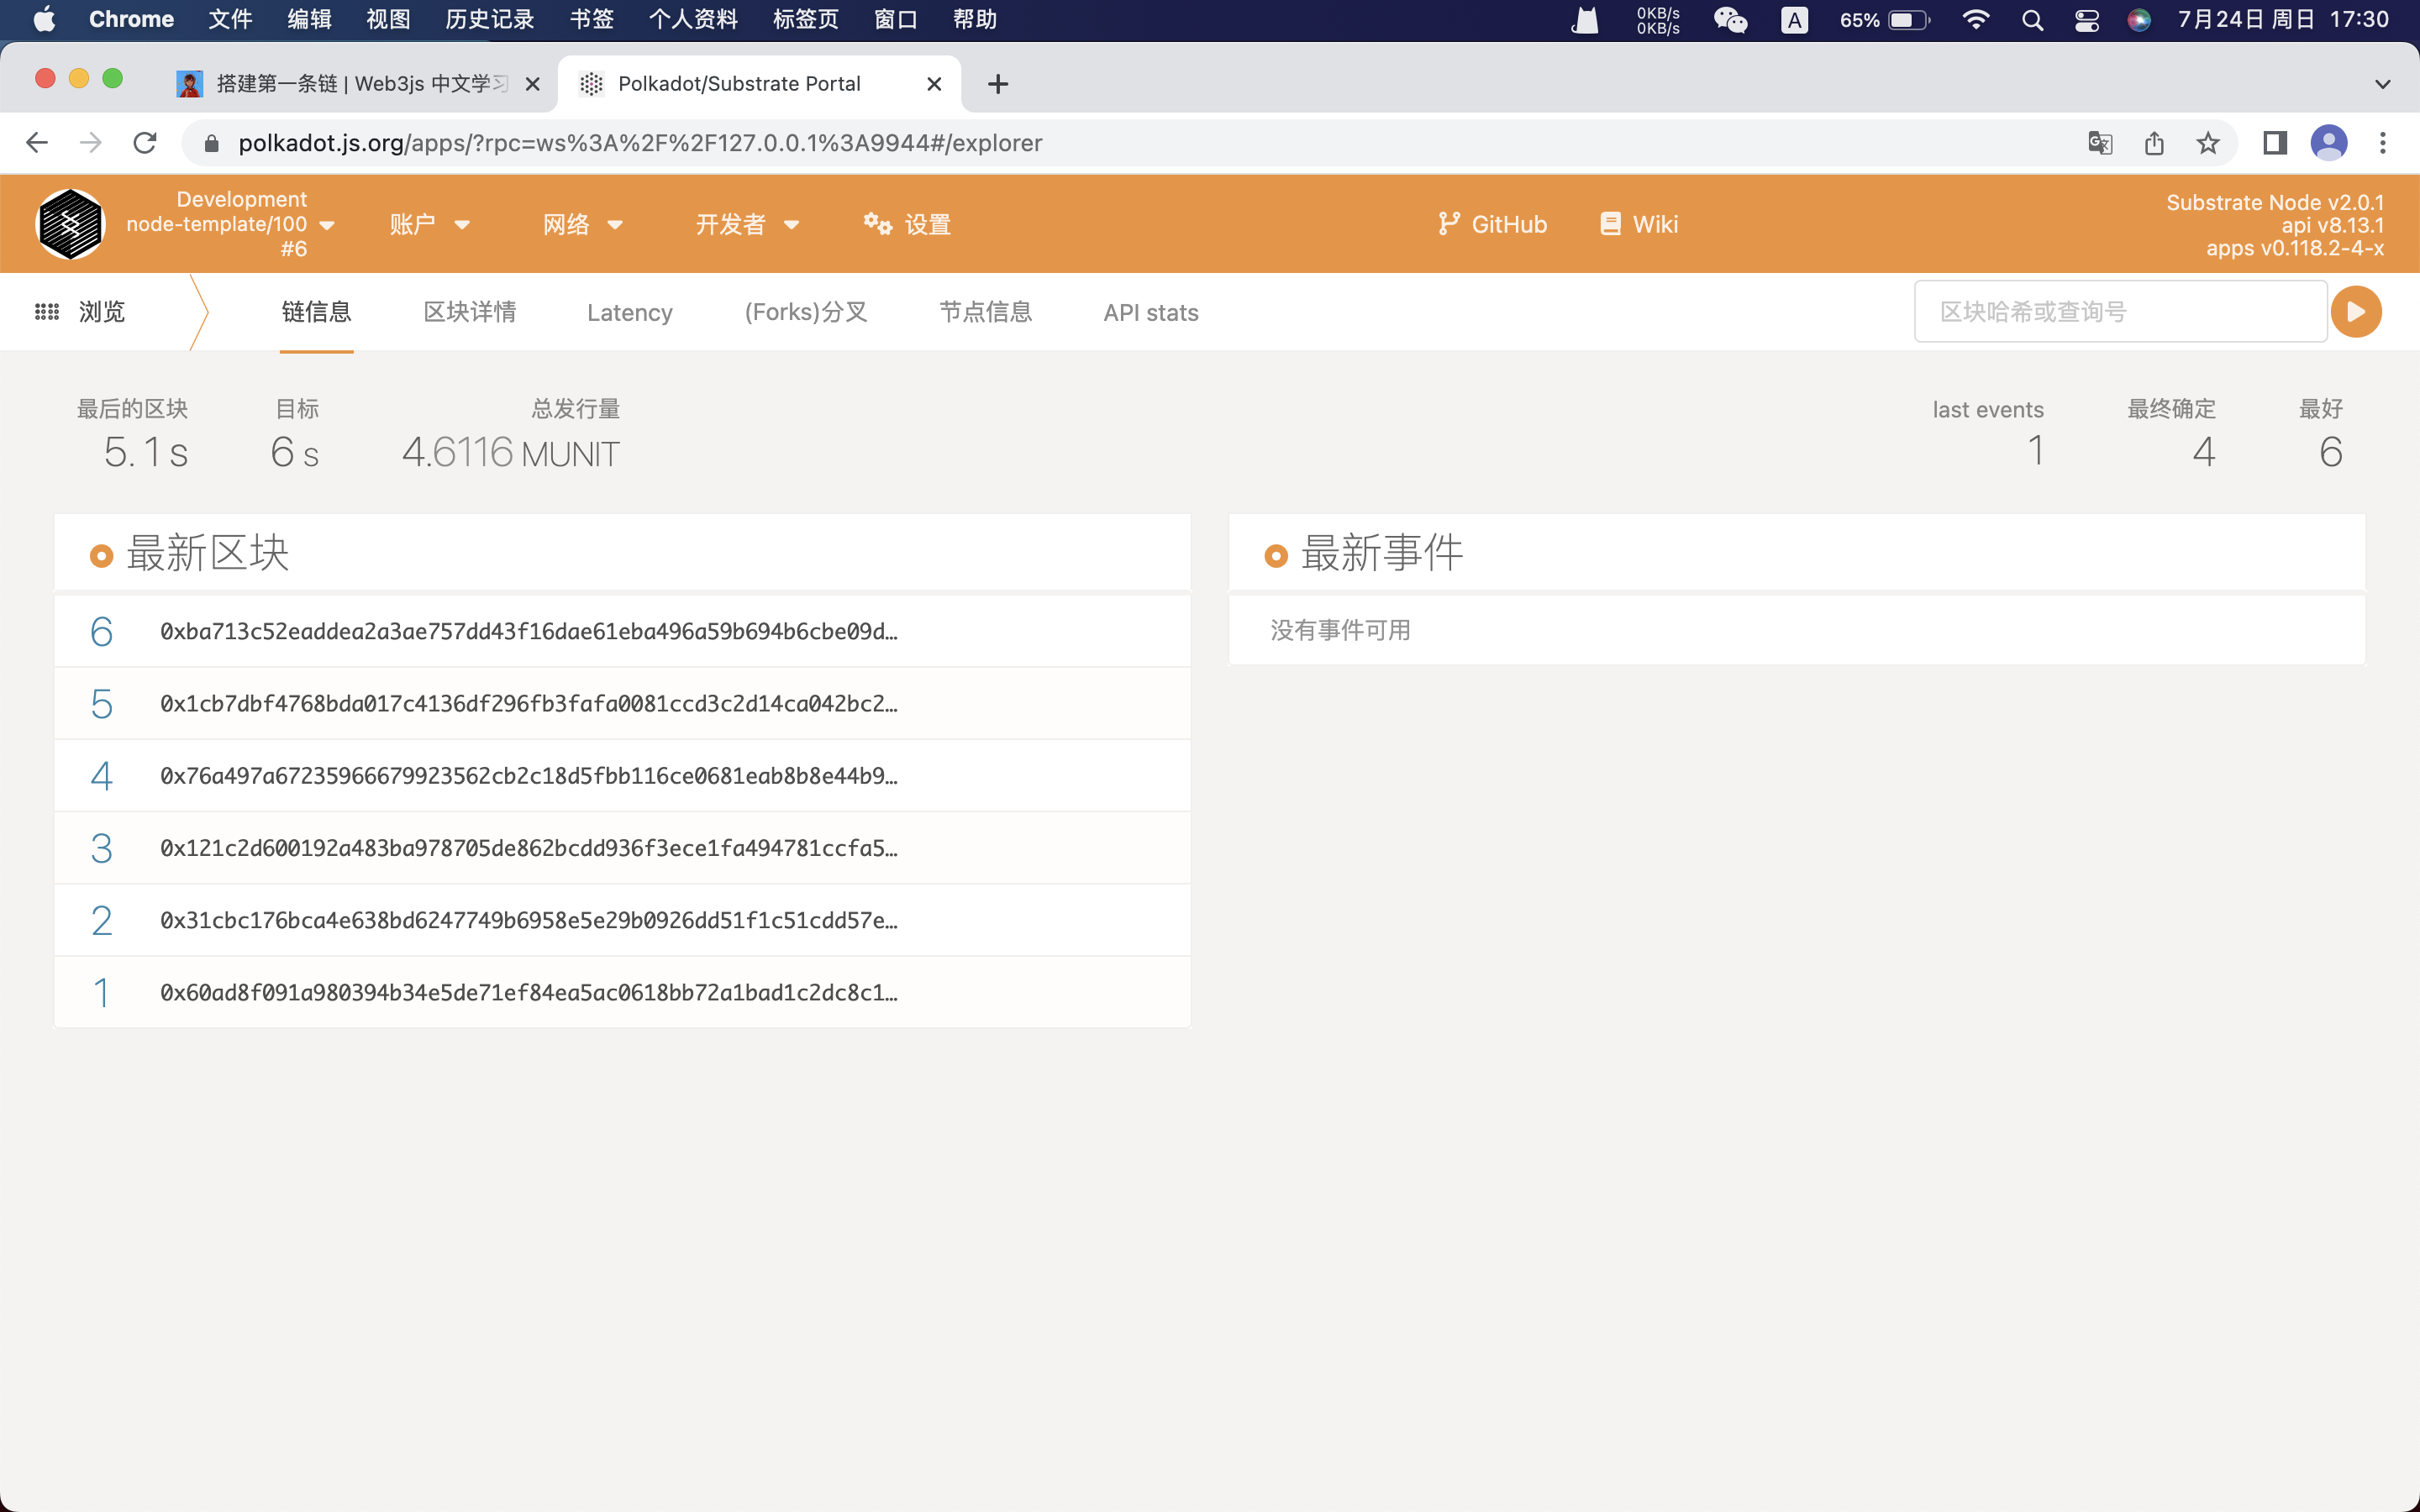Click the Substrate node logo icon

(70, 224)
